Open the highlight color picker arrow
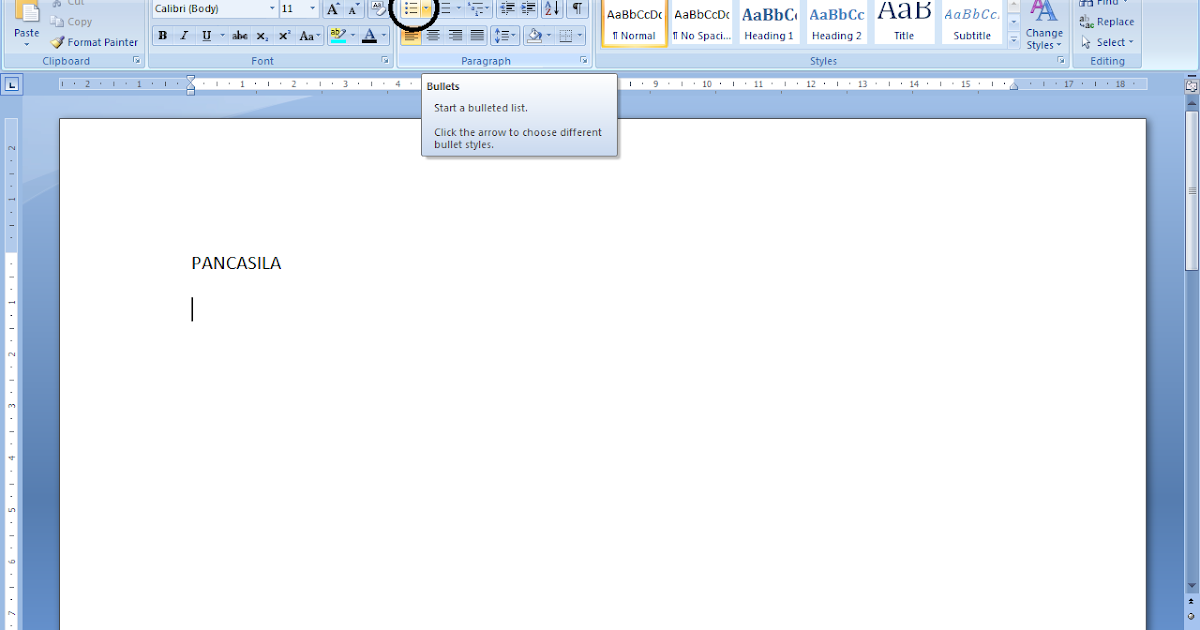The width and height of the screenshot is (1200, 630). click(x=353, y=36)
